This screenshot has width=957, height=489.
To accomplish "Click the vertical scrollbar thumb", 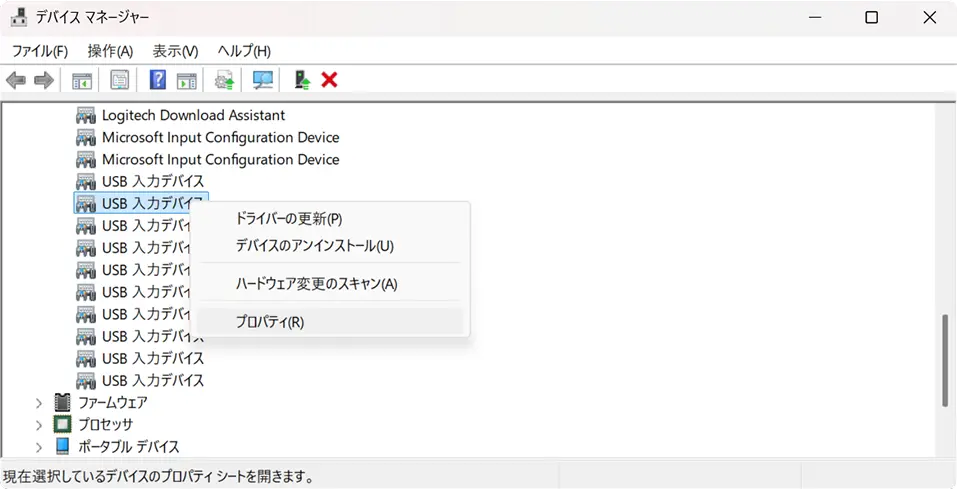I will pos(944,360).
